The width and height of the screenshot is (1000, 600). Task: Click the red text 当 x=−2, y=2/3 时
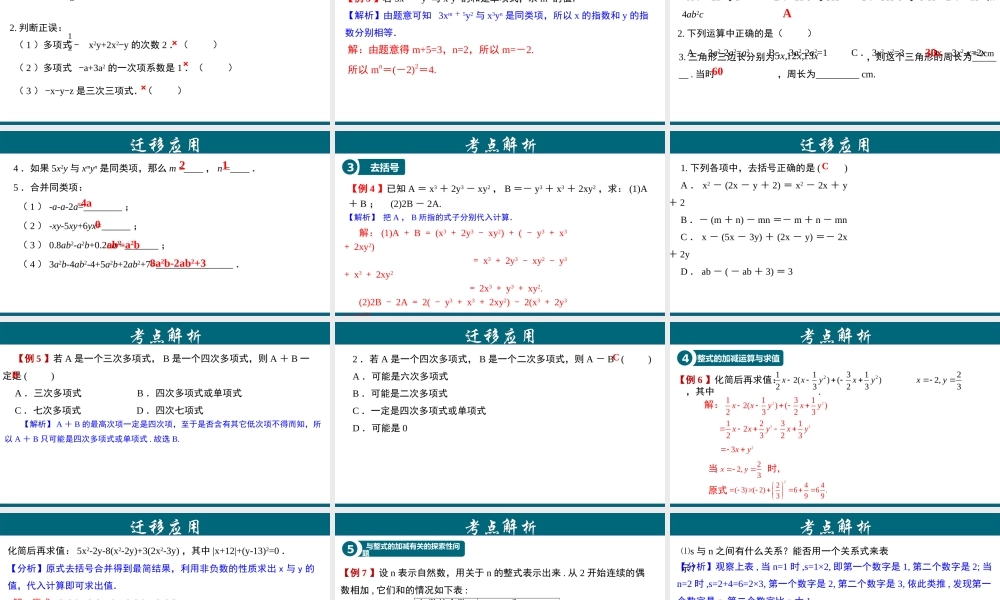click(x=744, y=469)
